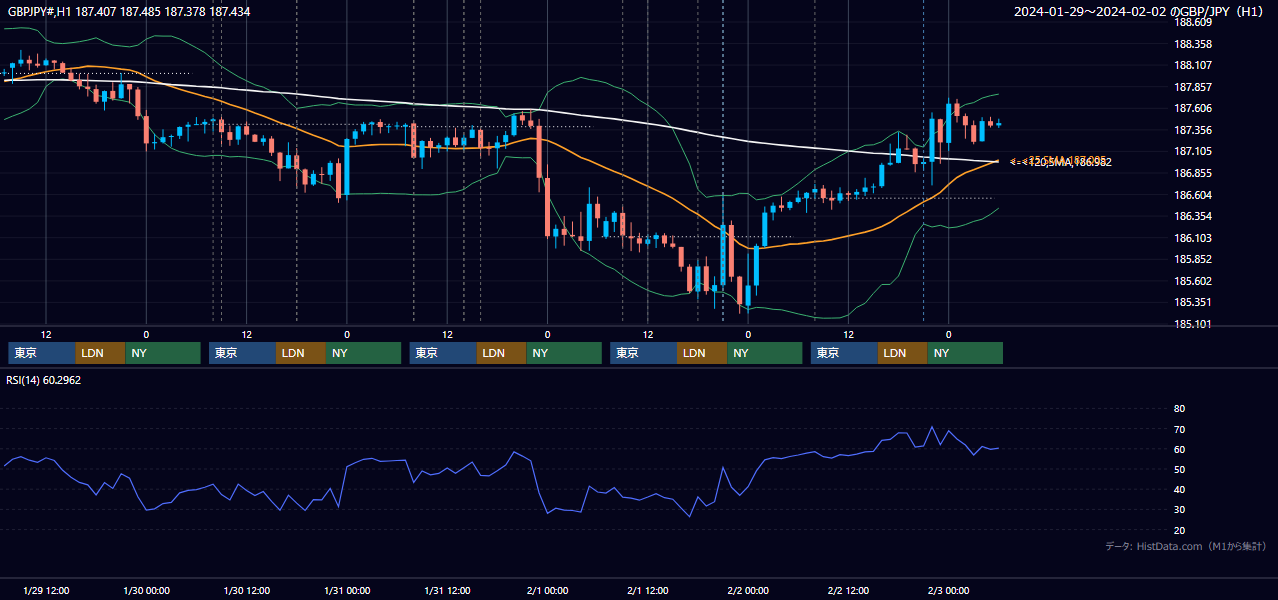Viewport: 1278px width, 600px height.
Task: Click the 185.852 price axis label
Action: click(1193, 259)
